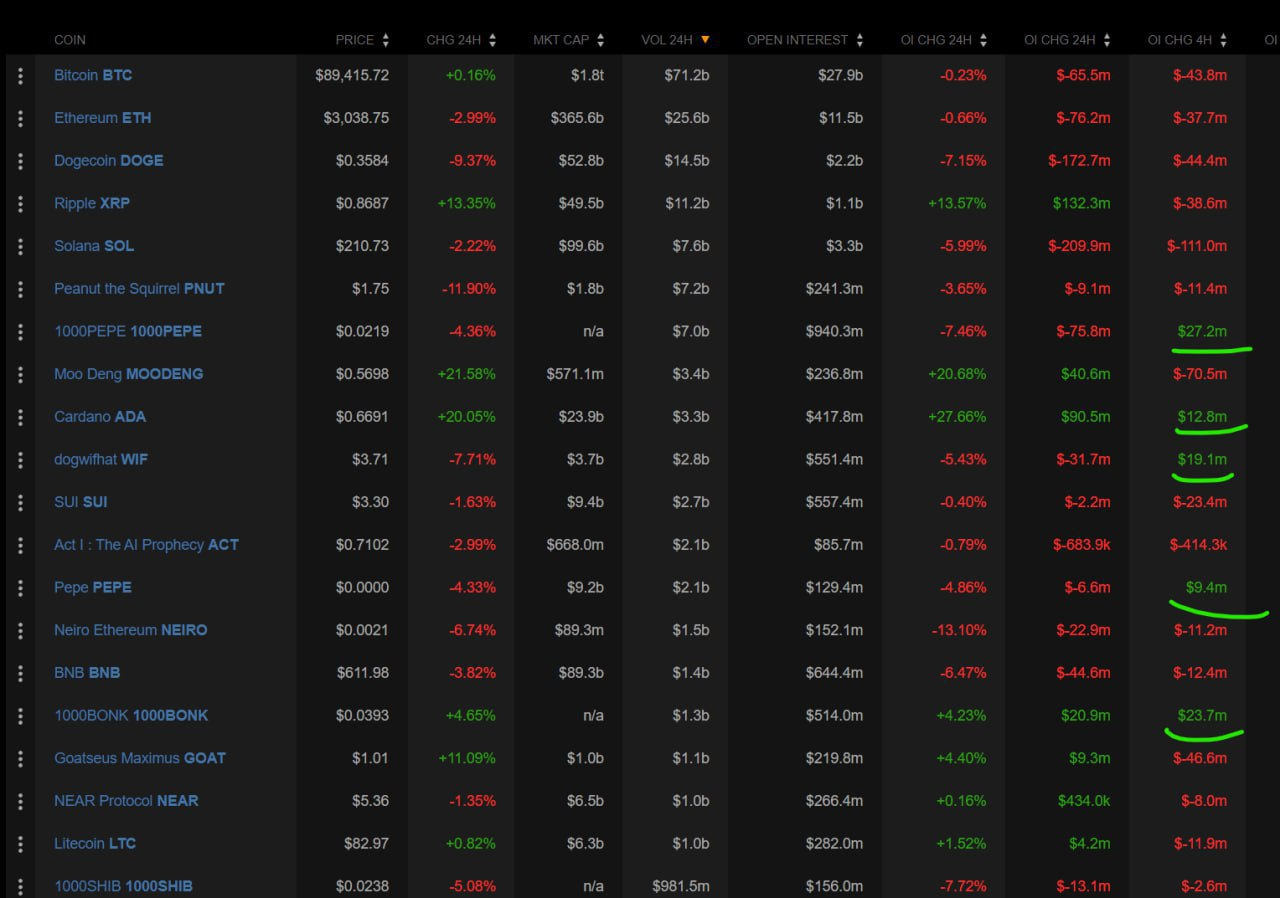Open the NEAR Protocol coin page
Viewport: 1280px width, 898px height.
point(126,801)
